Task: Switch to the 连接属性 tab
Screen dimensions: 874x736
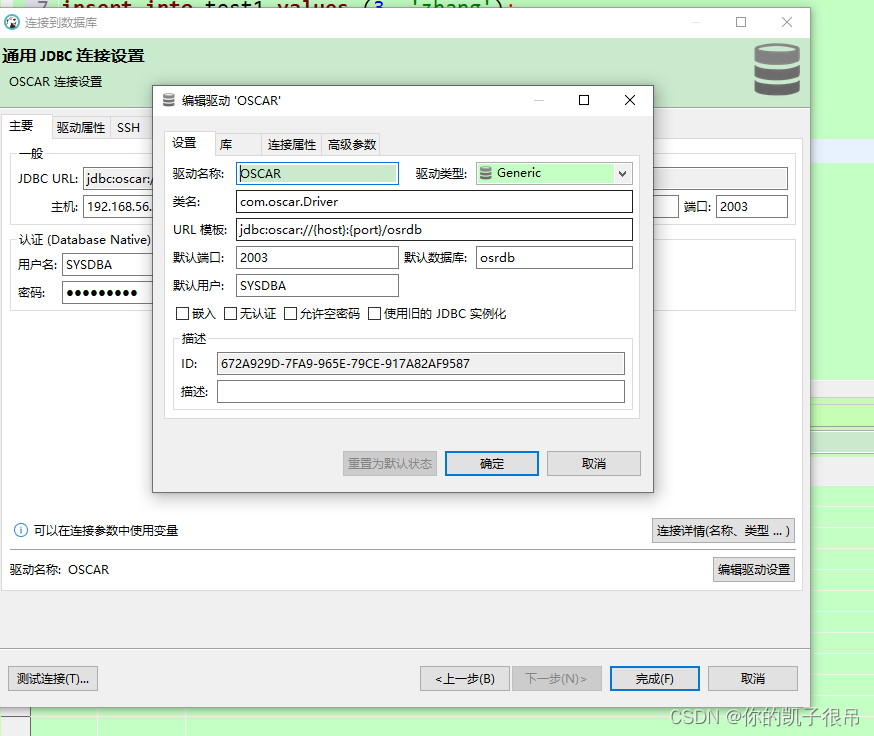Action: click(x=289, y=143)
